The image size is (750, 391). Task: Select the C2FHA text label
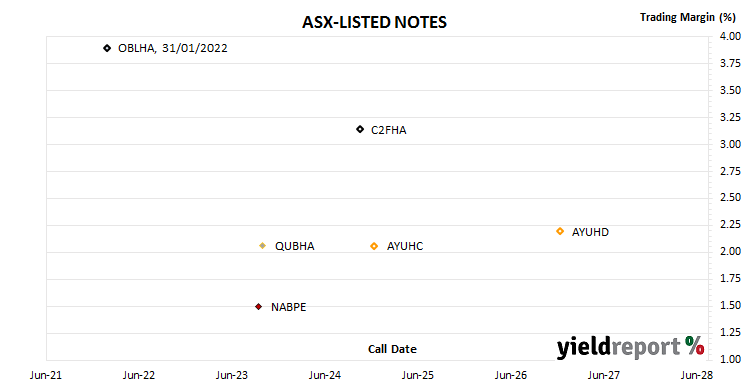(389, 130)
